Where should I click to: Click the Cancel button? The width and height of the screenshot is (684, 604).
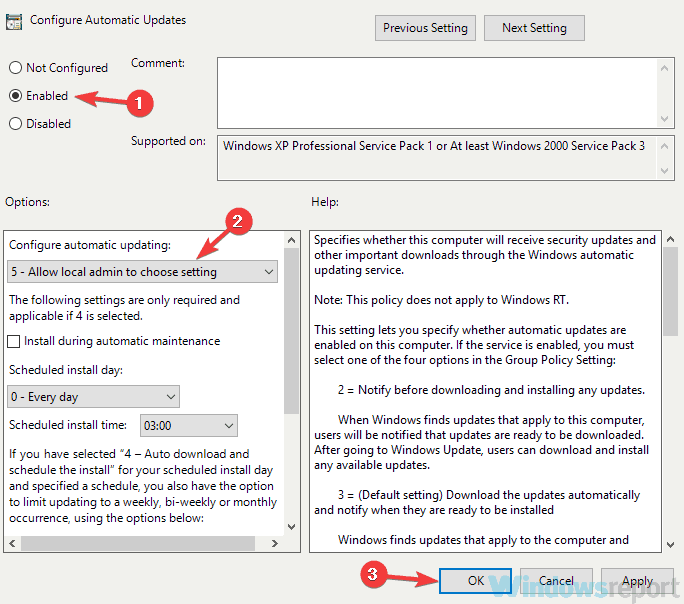556,580
